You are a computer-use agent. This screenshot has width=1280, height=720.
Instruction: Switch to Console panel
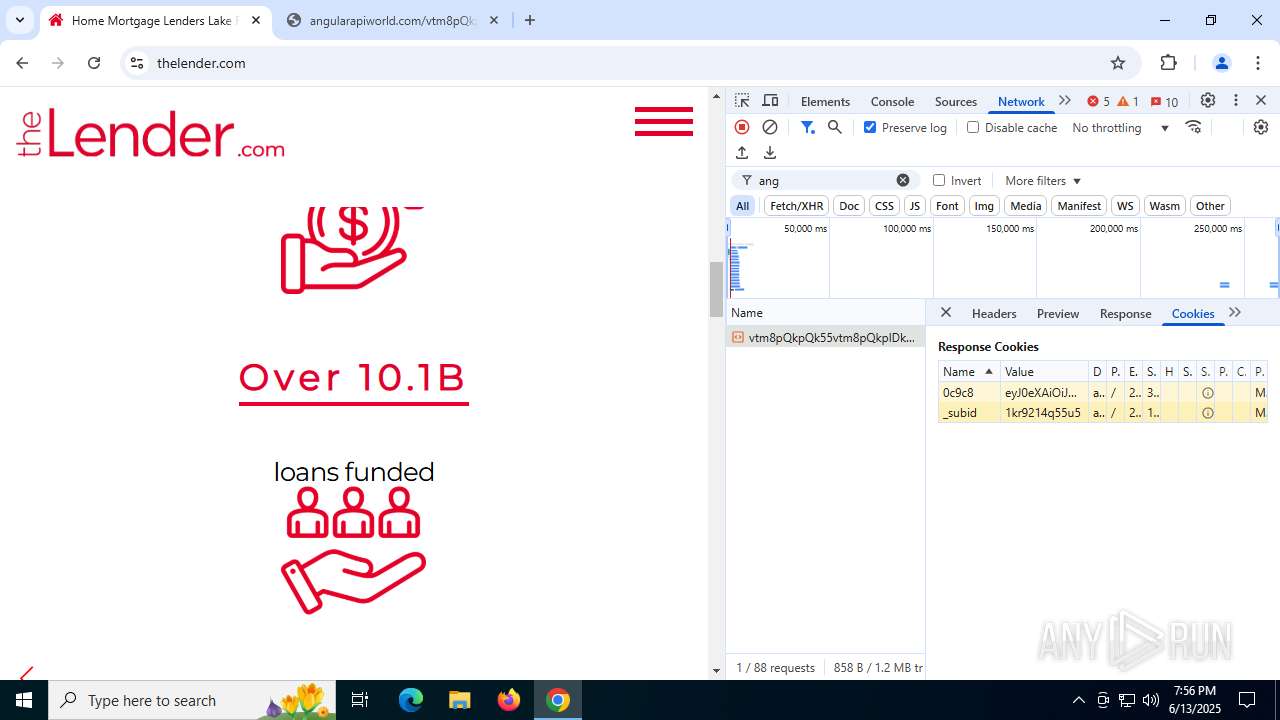[892, 101]
